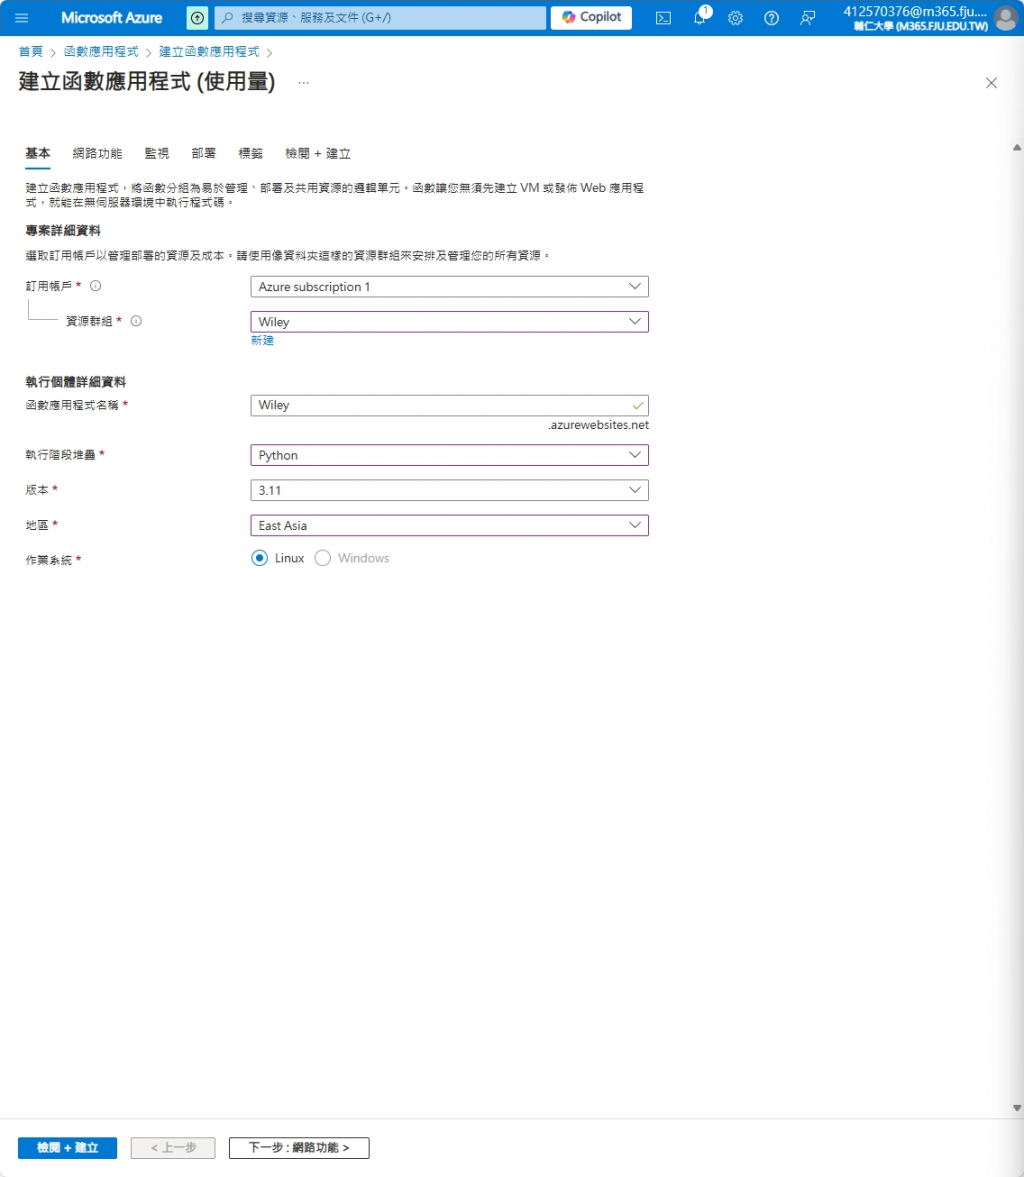Click the 檢閱 + 建立 blue button
The image size is (1024, 1177).
pyautogui.click(x=68, y=1148)
